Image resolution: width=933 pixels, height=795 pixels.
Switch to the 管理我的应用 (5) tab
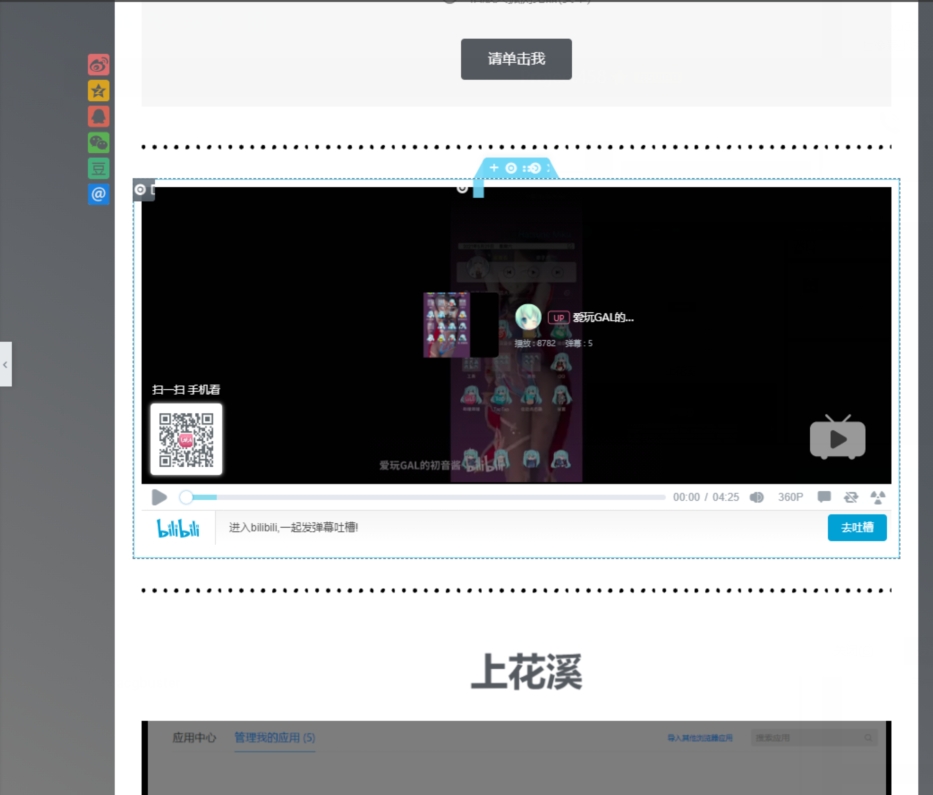click(275, 737)
